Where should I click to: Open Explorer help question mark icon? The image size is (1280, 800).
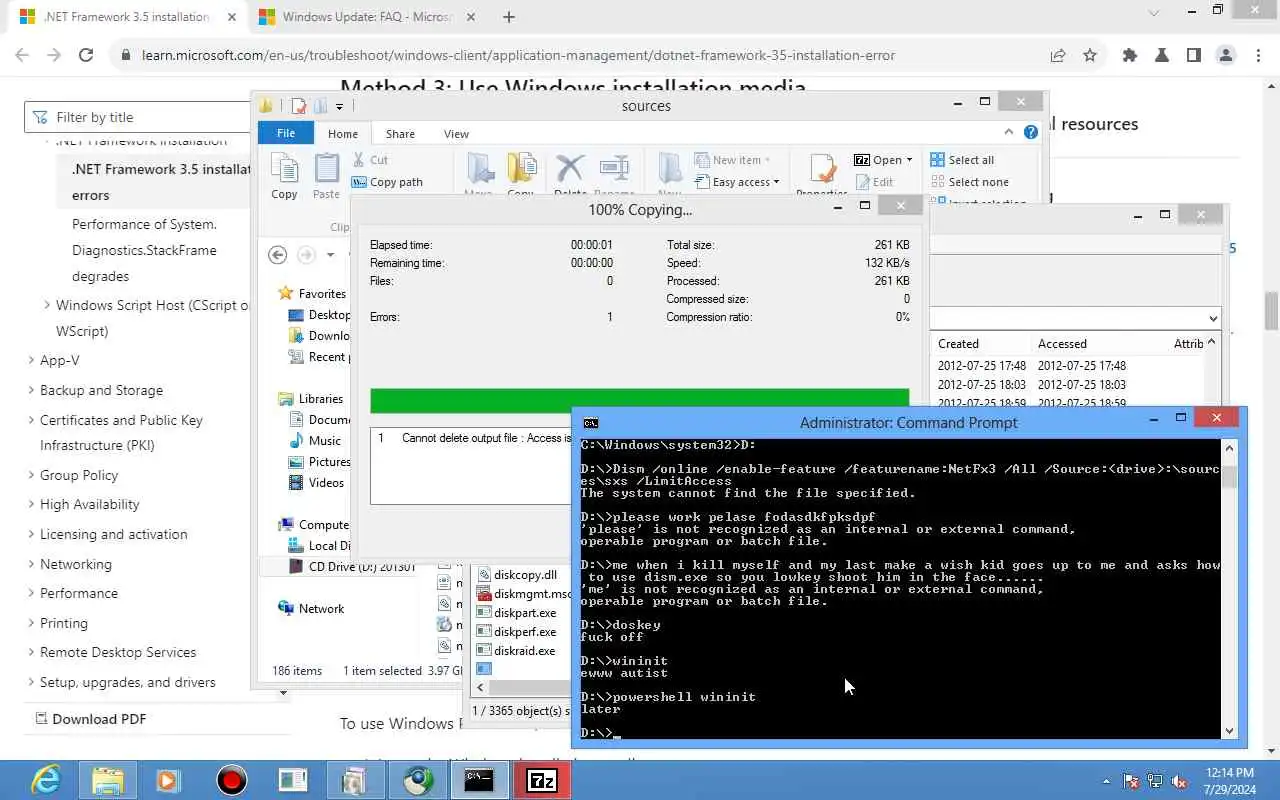click(1031, 132)
